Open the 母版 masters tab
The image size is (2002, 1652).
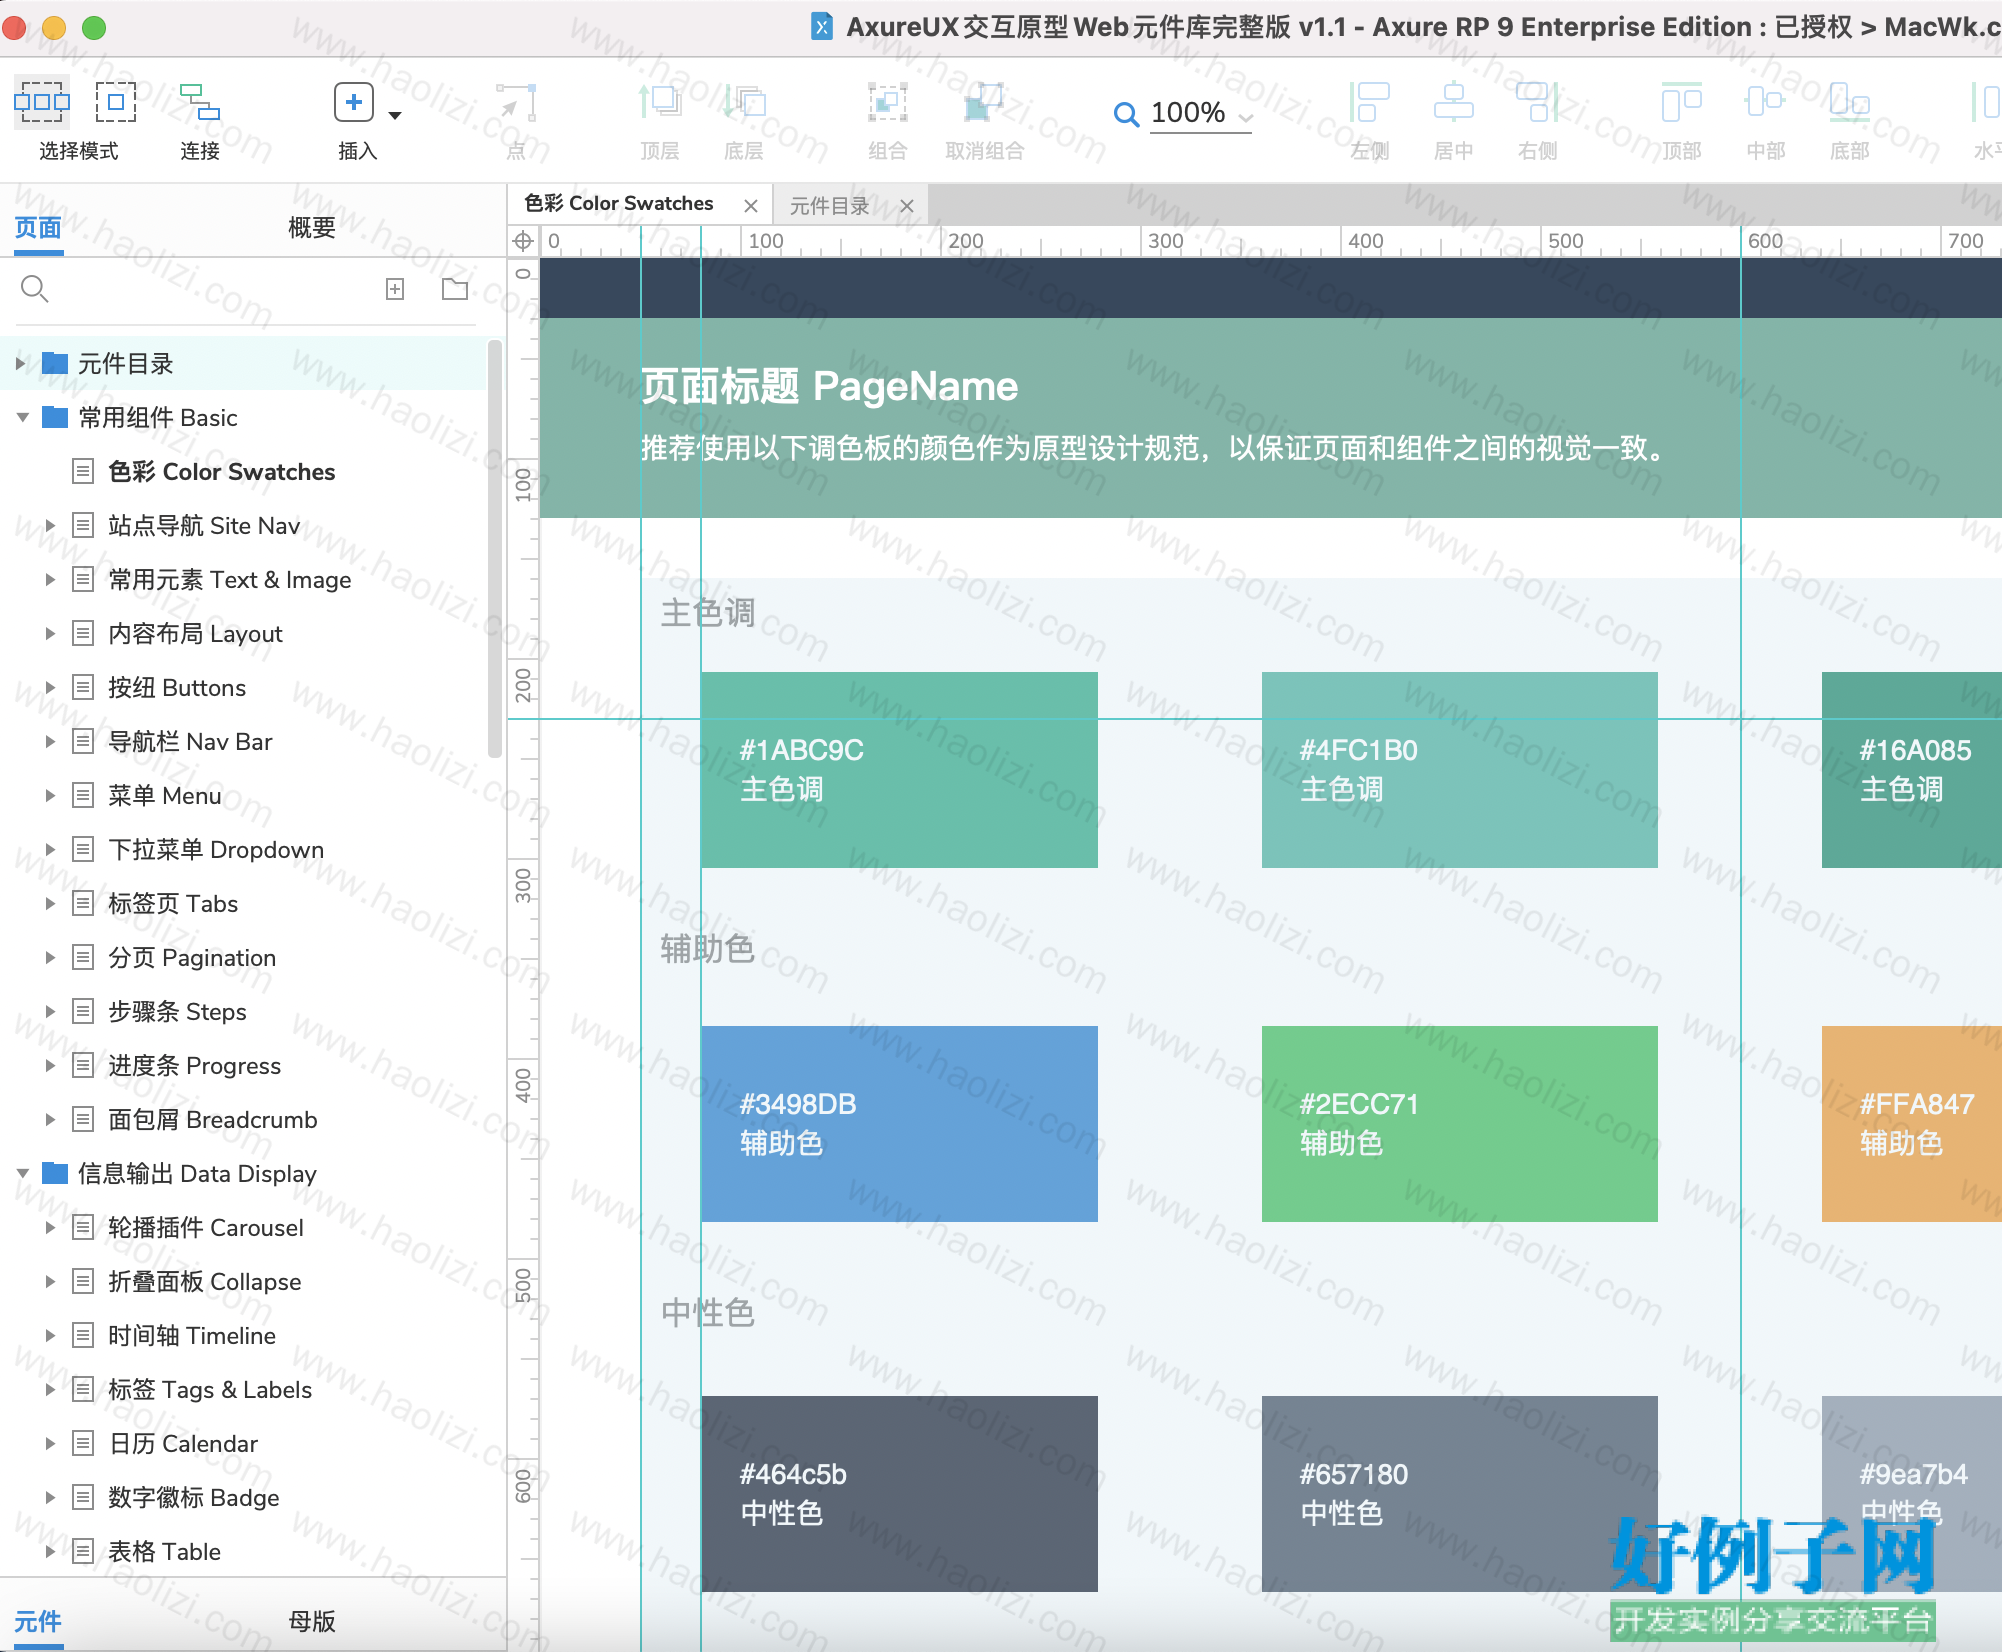pyautogui.click(x=312, y=1621)
